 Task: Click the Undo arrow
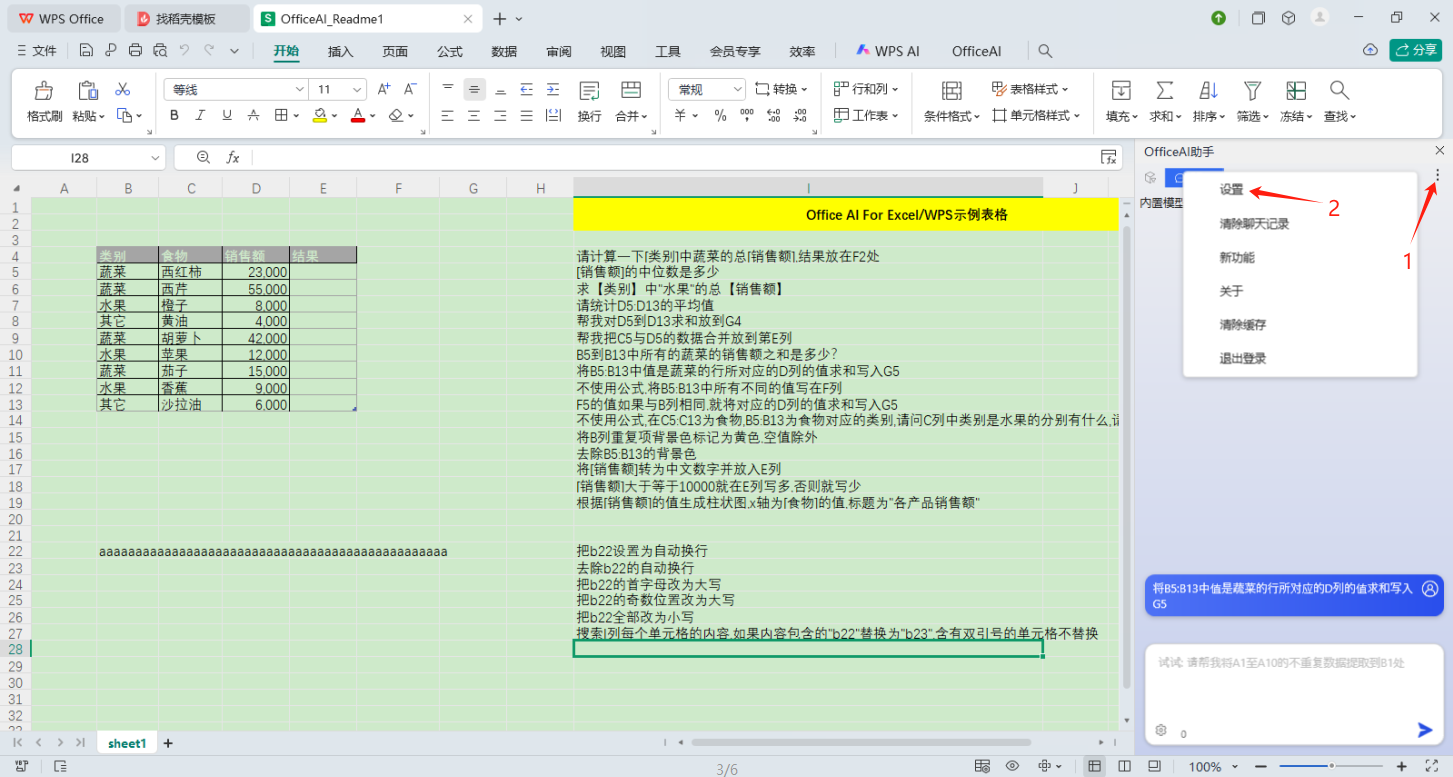tap(184, 50)
